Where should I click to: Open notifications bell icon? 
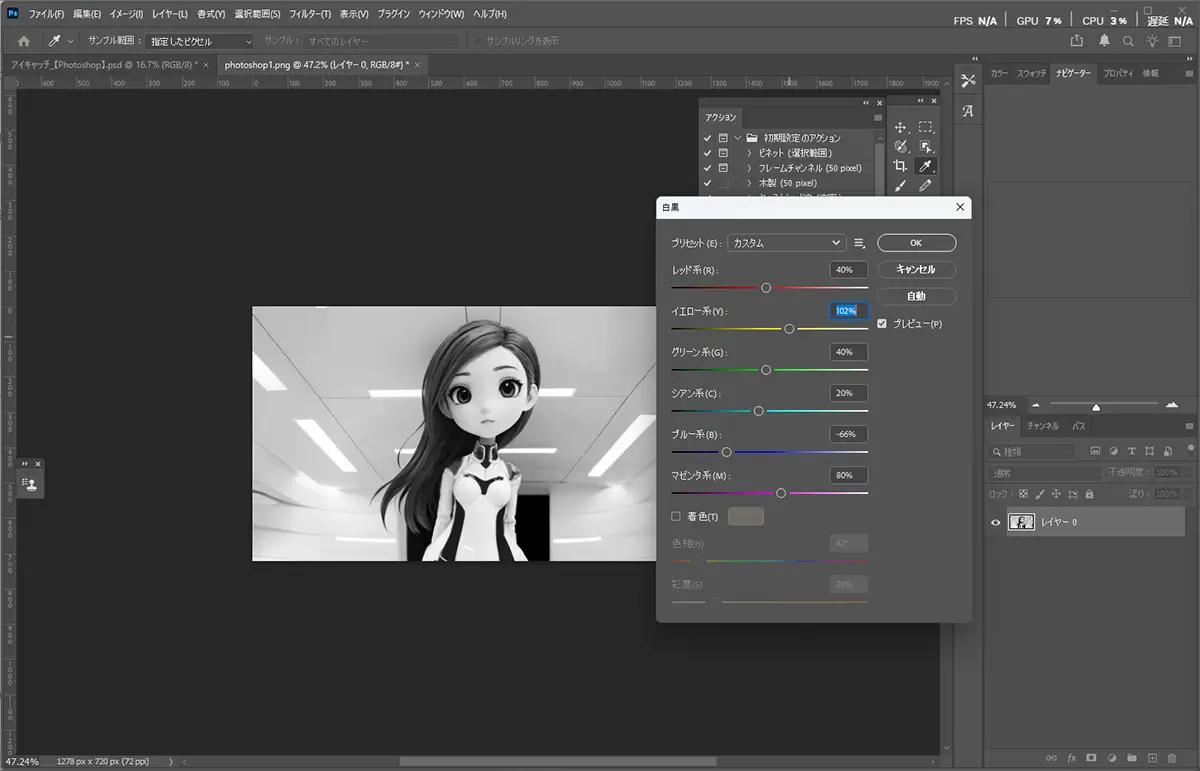tap(1104, 41)
